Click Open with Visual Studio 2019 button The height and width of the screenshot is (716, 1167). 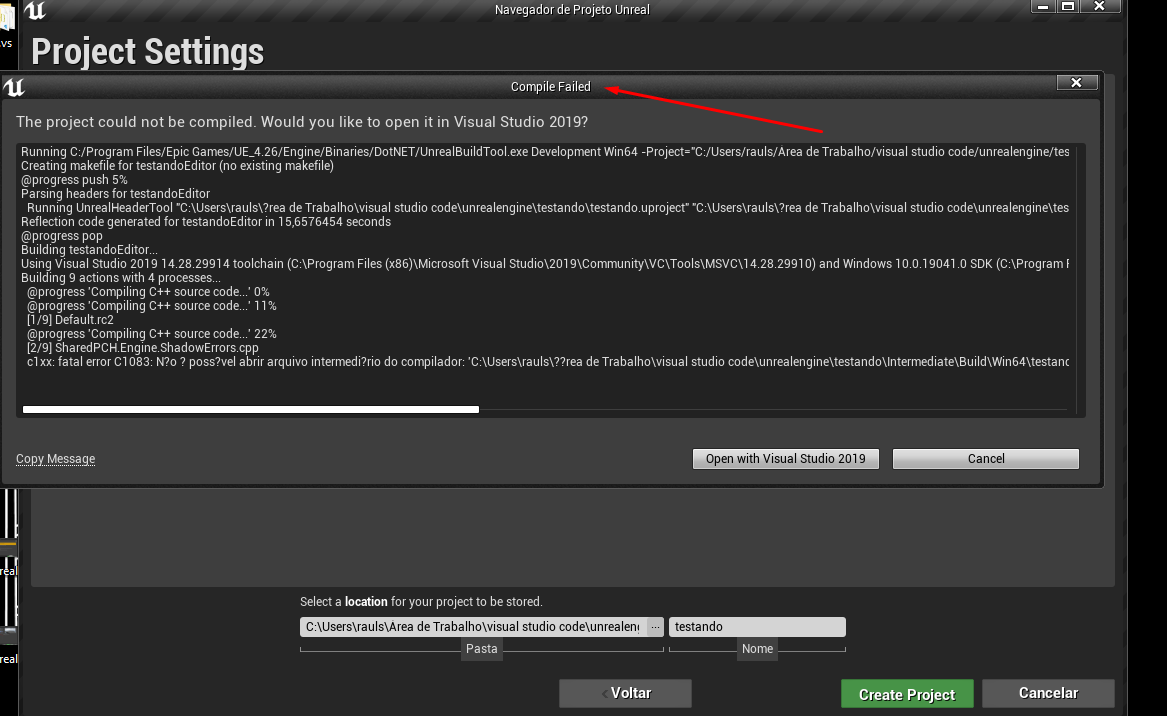coord(785,458)
